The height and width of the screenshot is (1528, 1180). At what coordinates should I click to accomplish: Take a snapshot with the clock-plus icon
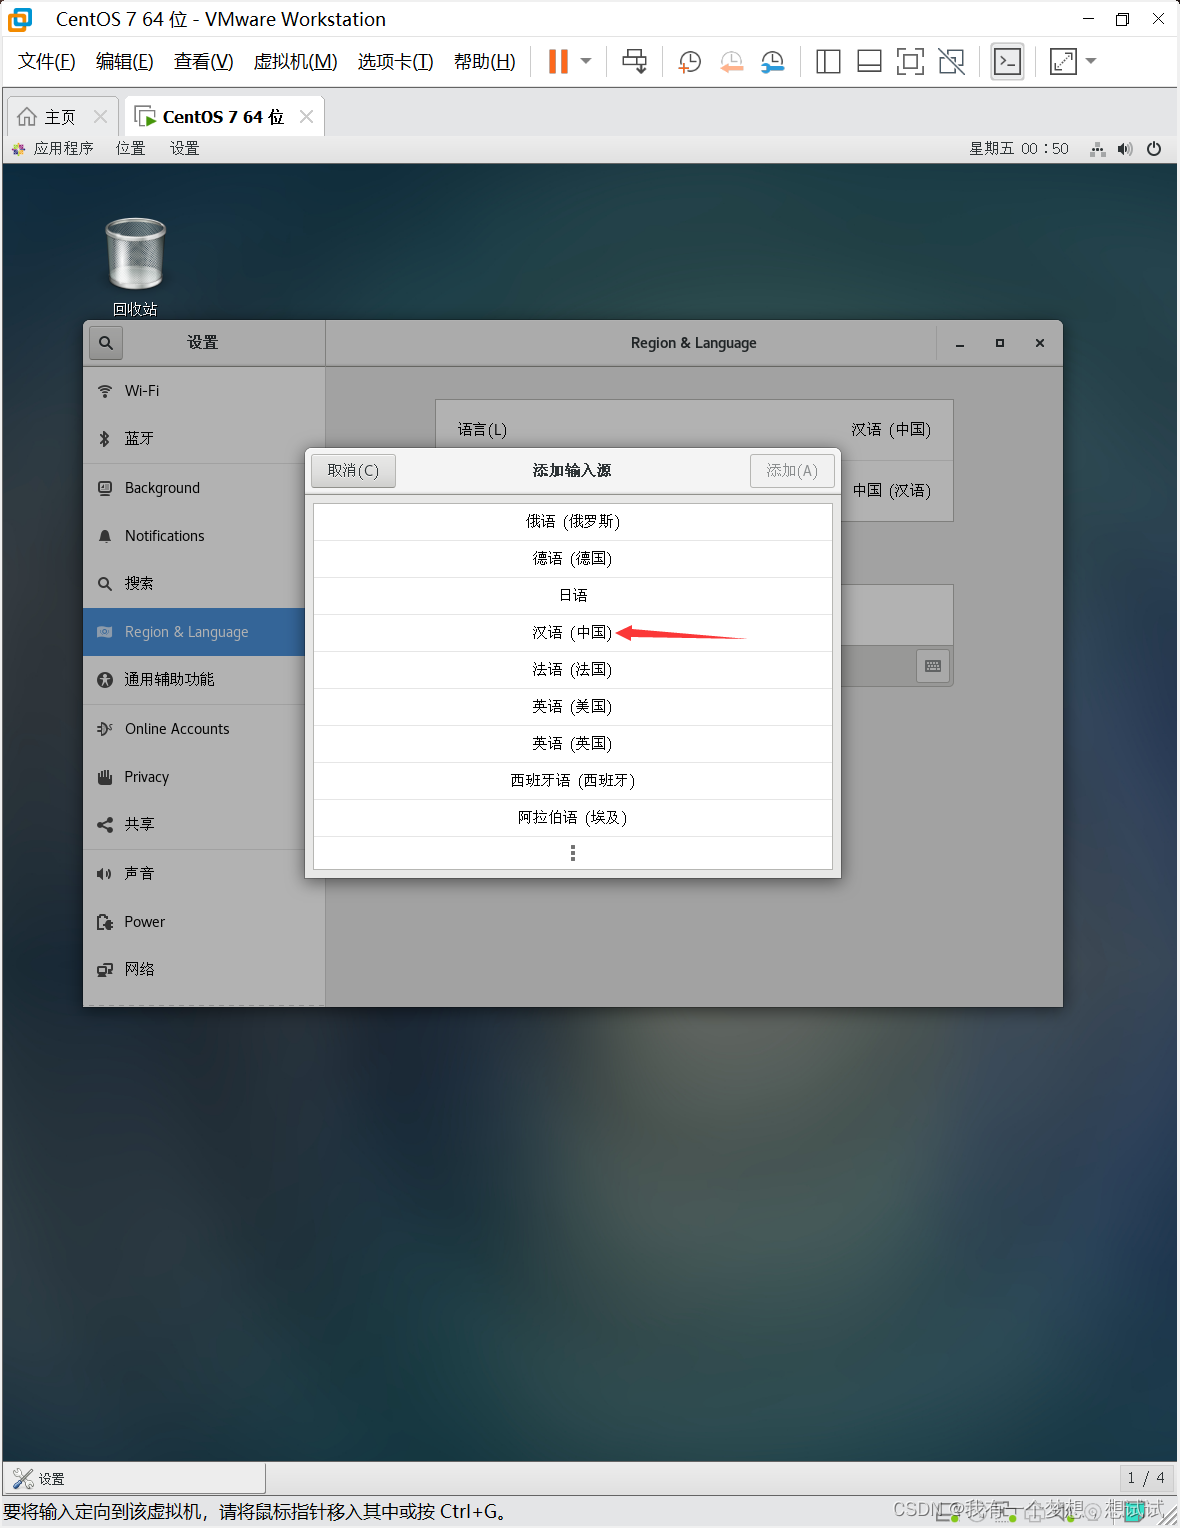689,62
